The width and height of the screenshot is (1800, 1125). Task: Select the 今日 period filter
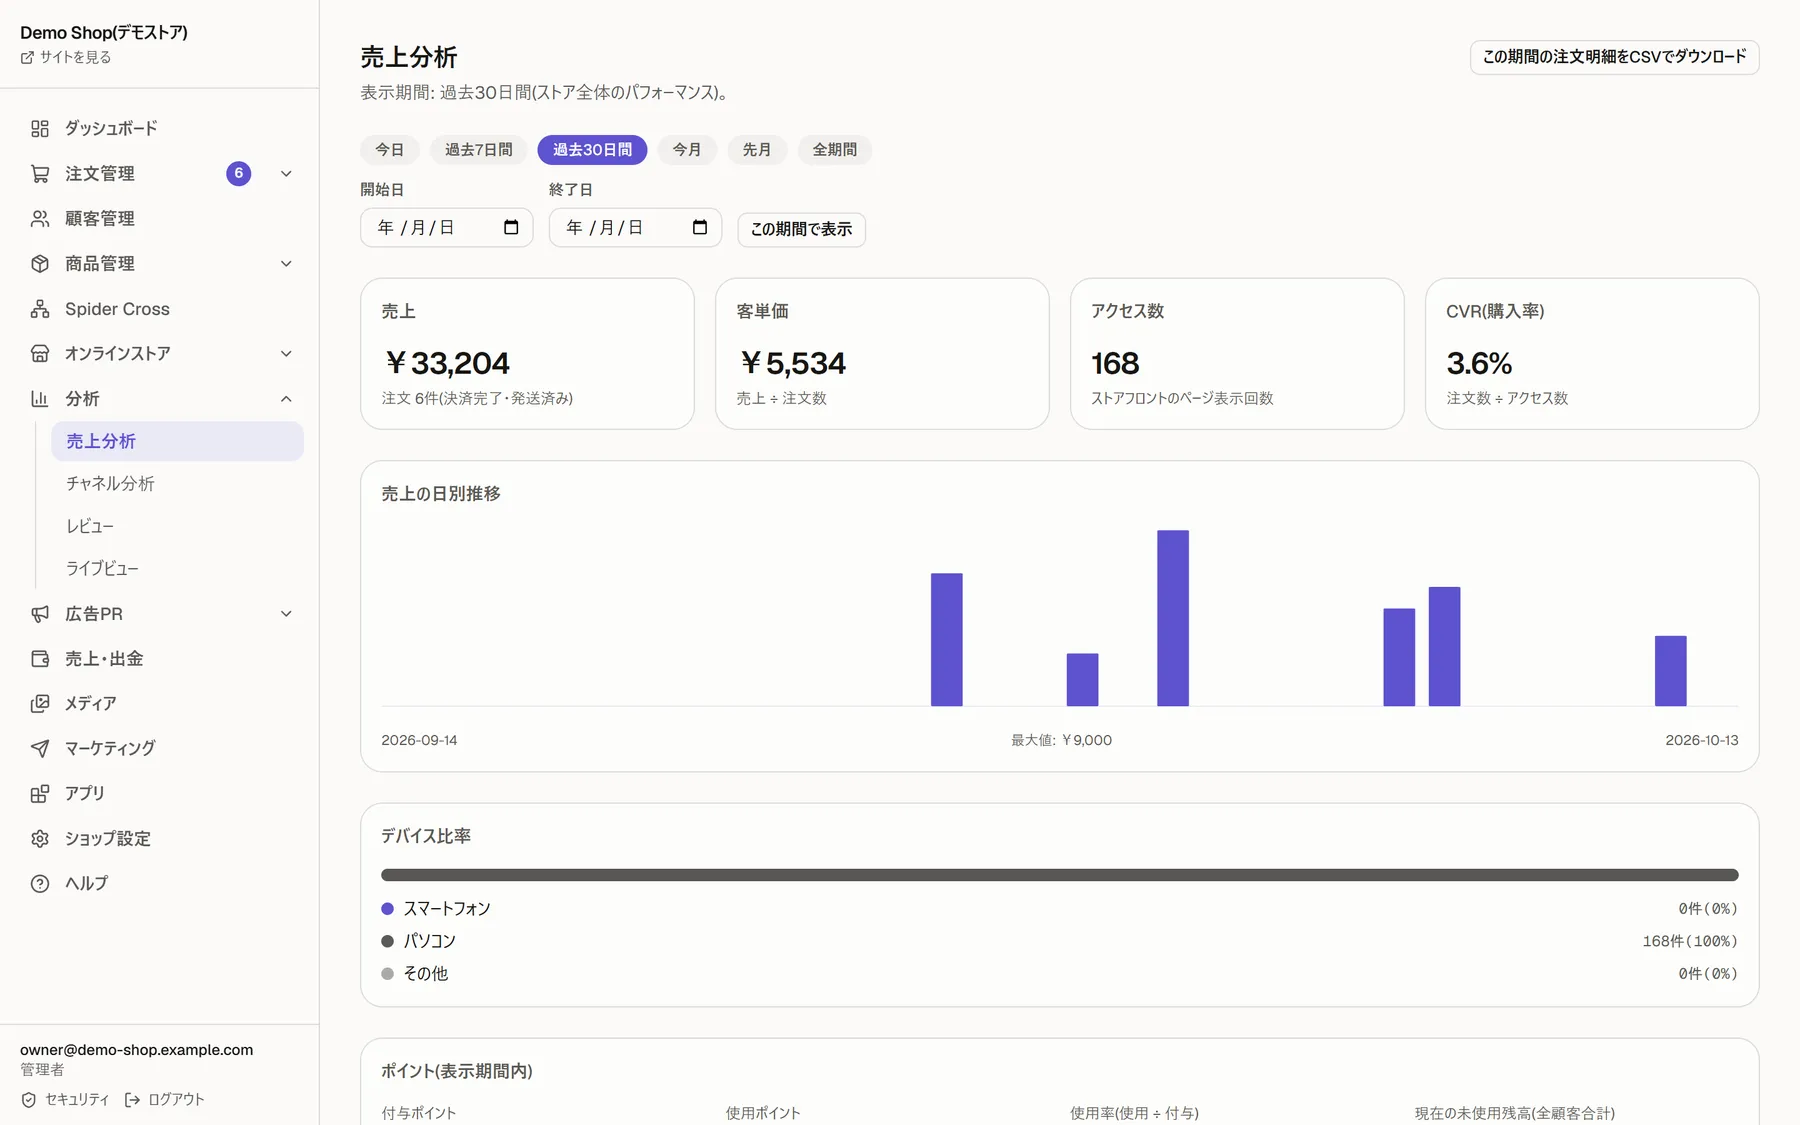390,150
